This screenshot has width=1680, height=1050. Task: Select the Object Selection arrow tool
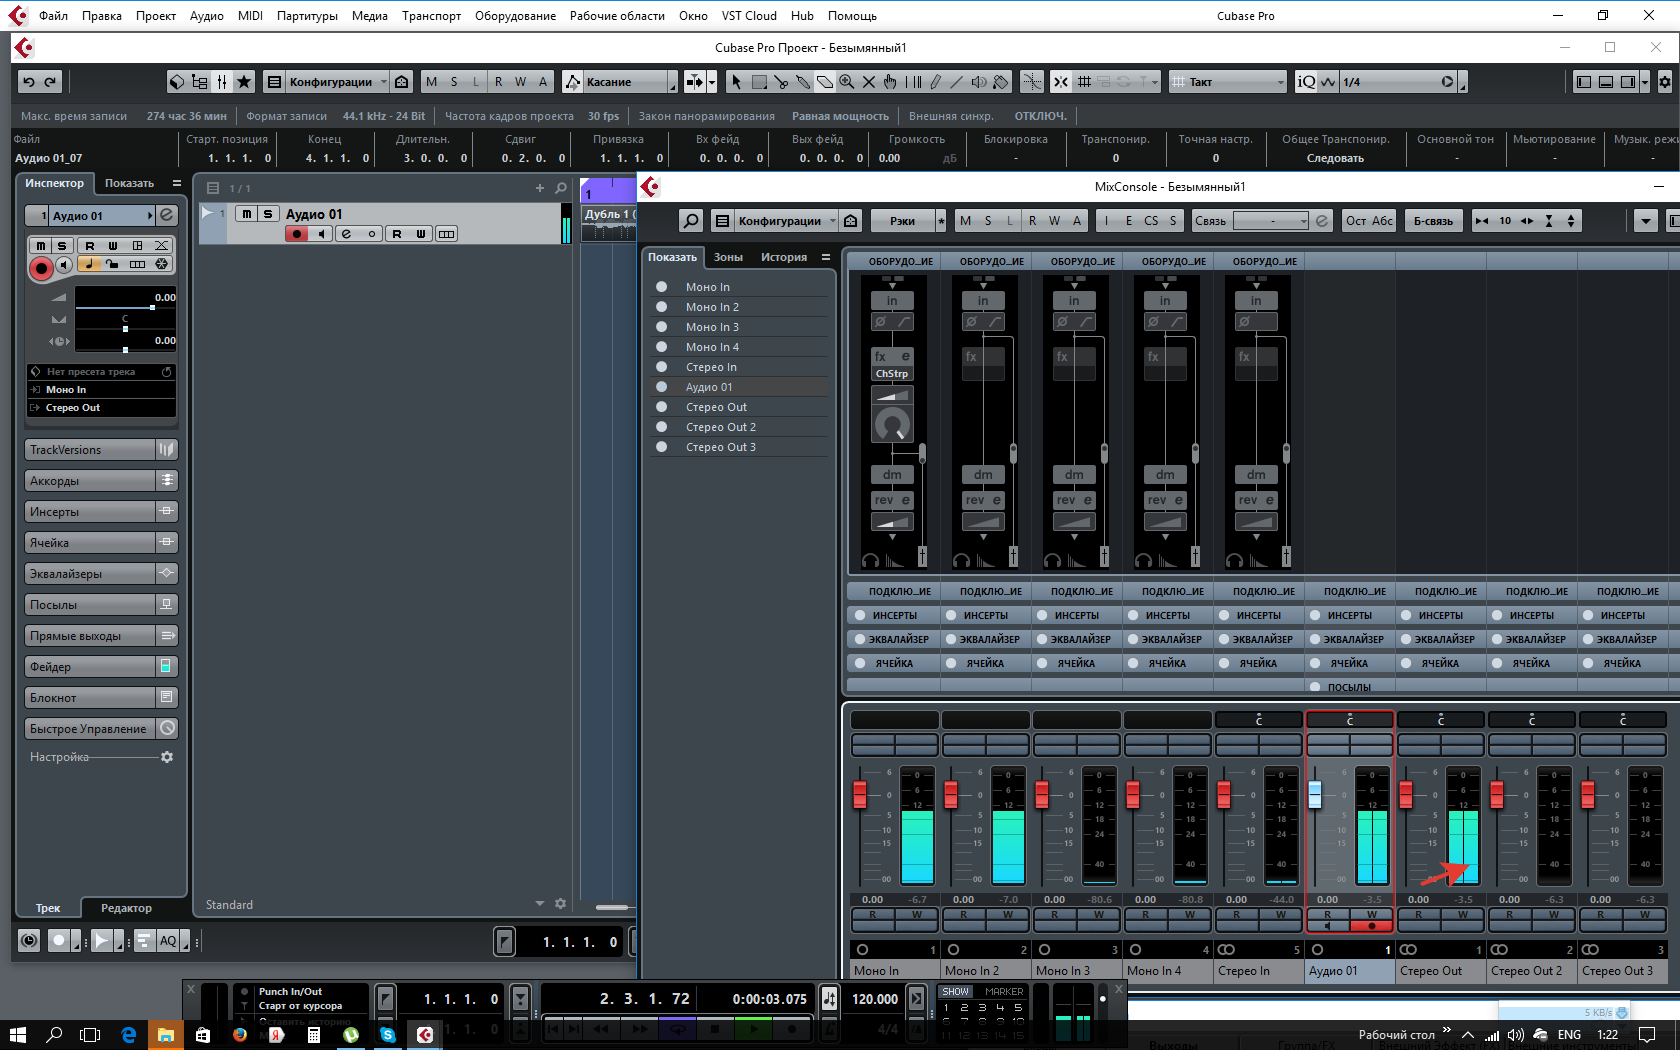tap(737, 82)
